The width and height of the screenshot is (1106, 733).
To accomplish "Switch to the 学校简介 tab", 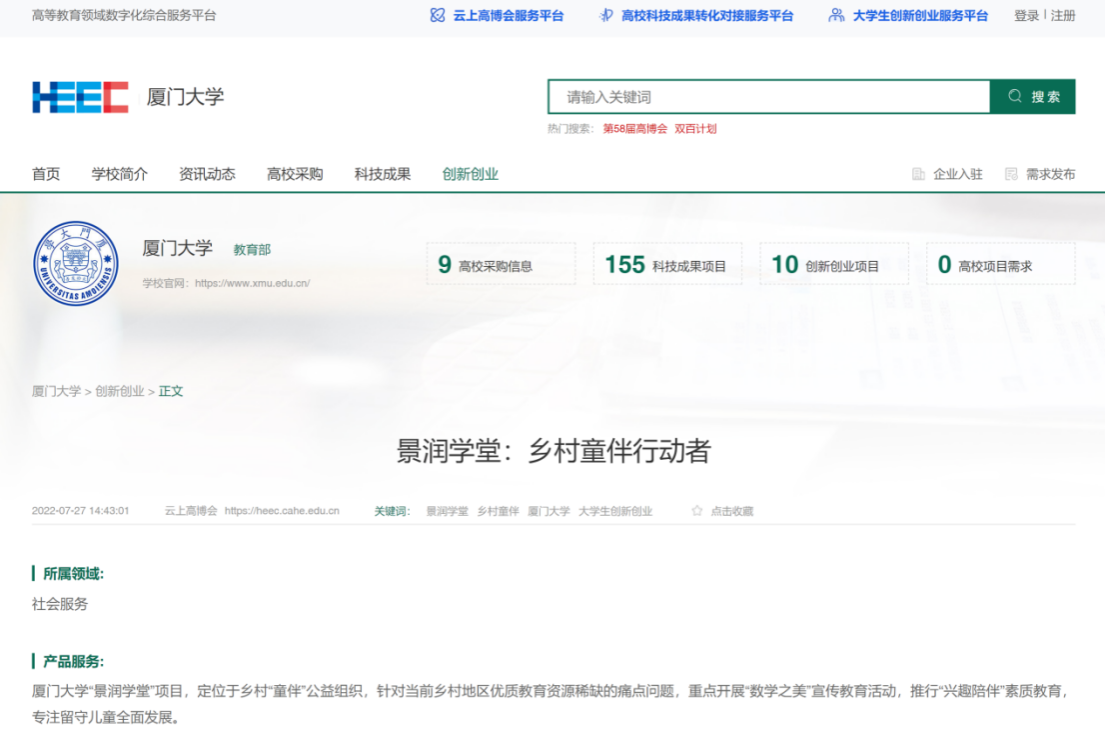I will (x=120, y=174).
